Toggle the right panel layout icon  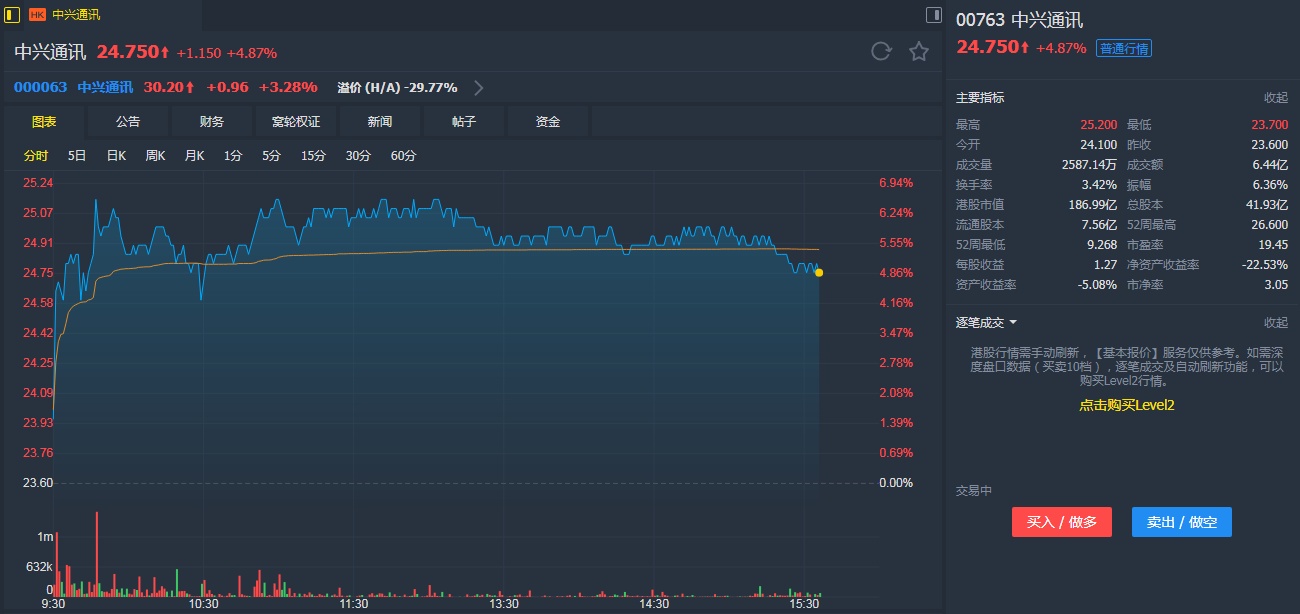pyautogui.click(x=934, y=15)
